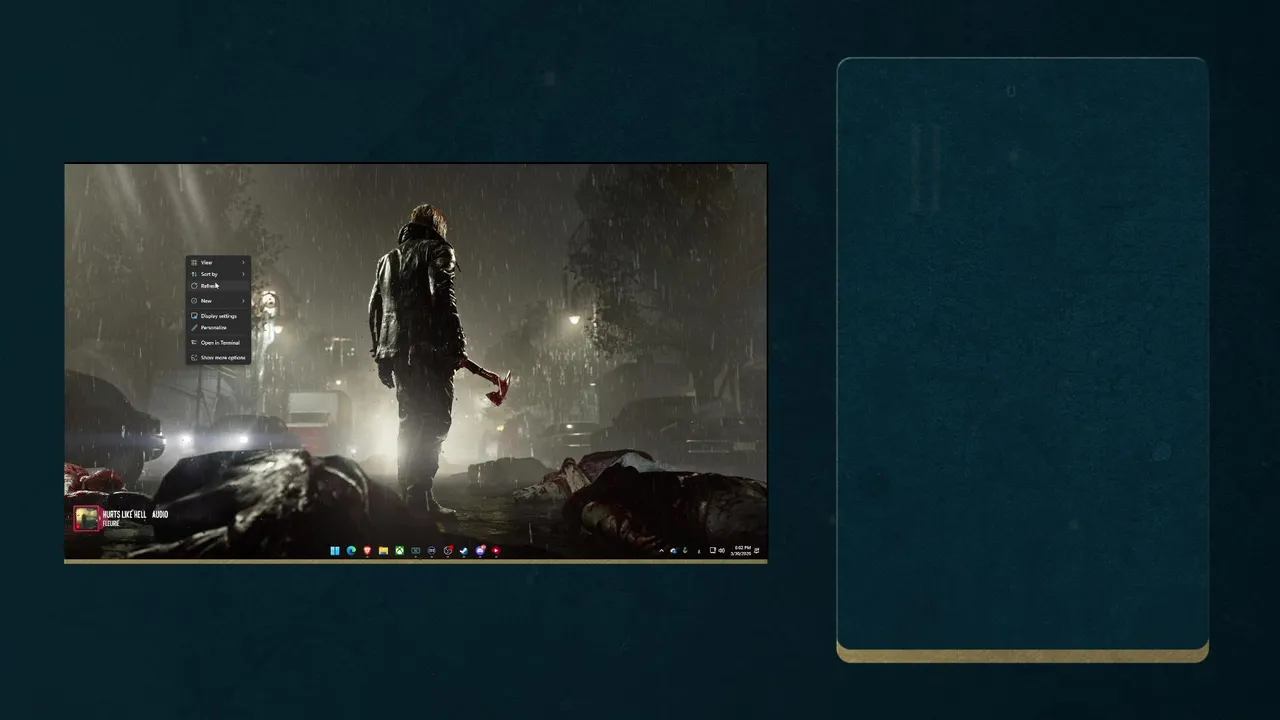Open the New submenu entry
The height and width of the screenshot is (720, 1280).
(x=218, y=301)
